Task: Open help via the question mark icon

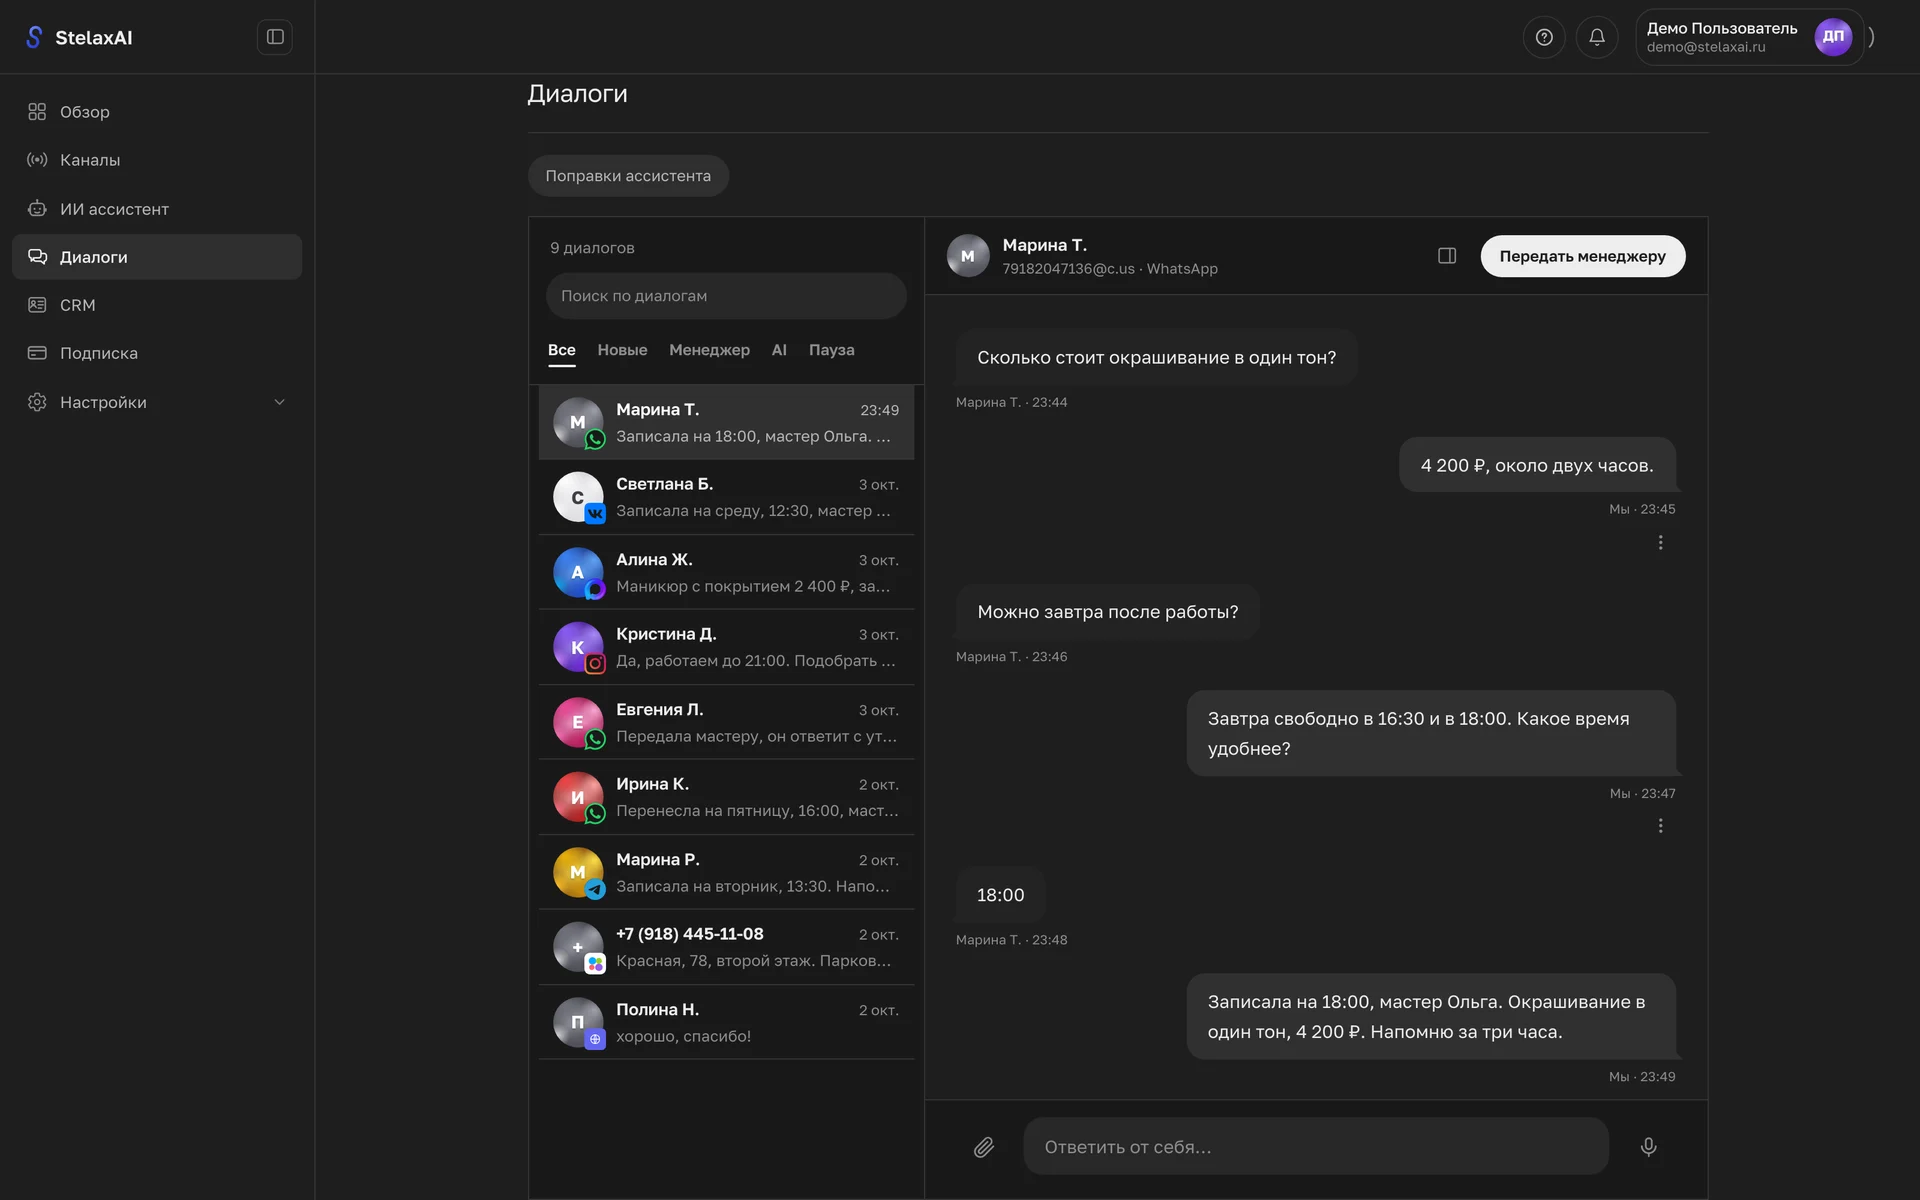Action: pyautogui.click(x=1544, y=37)
